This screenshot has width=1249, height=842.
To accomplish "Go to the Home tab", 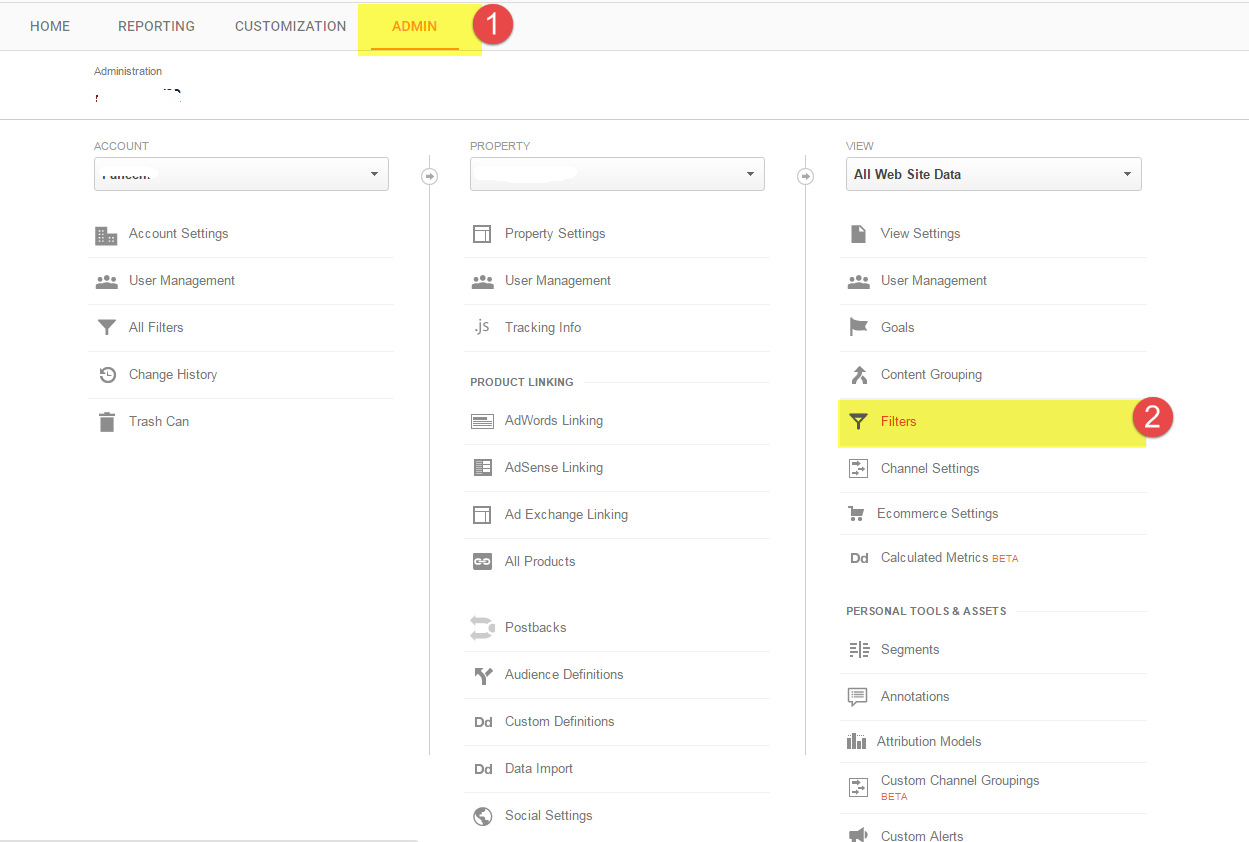I will click(50, 26).
